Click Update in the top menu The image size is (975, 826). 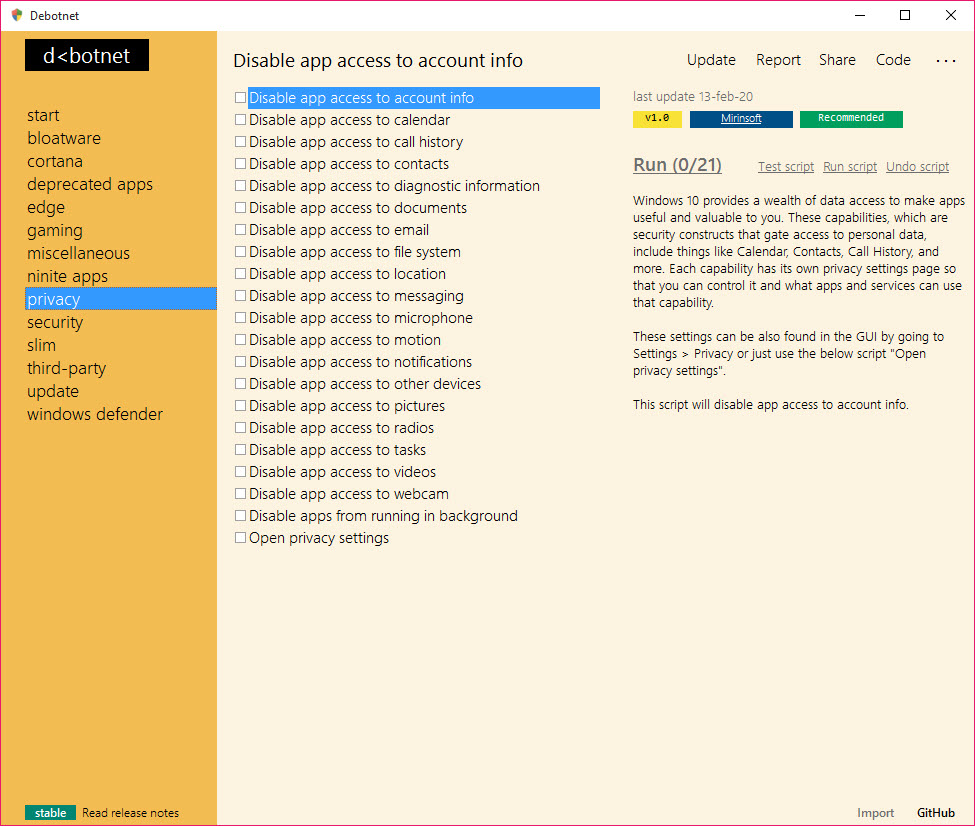pyautogui.click(x=711, y=60)
